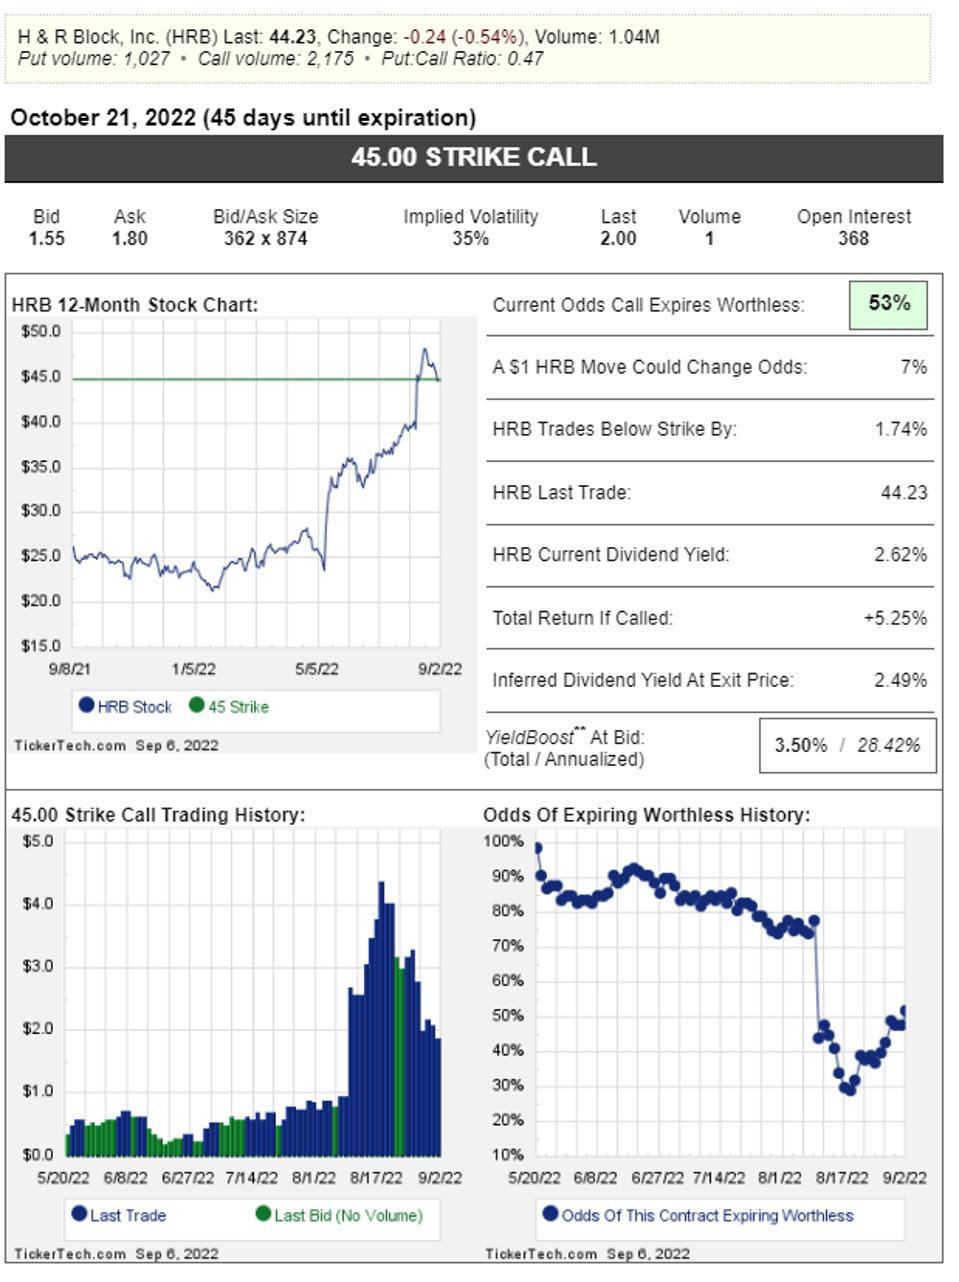Screen dimensions: 959x1282
Task: Click the blue Last Trade legend dot
Action: tap(79, 1214)
